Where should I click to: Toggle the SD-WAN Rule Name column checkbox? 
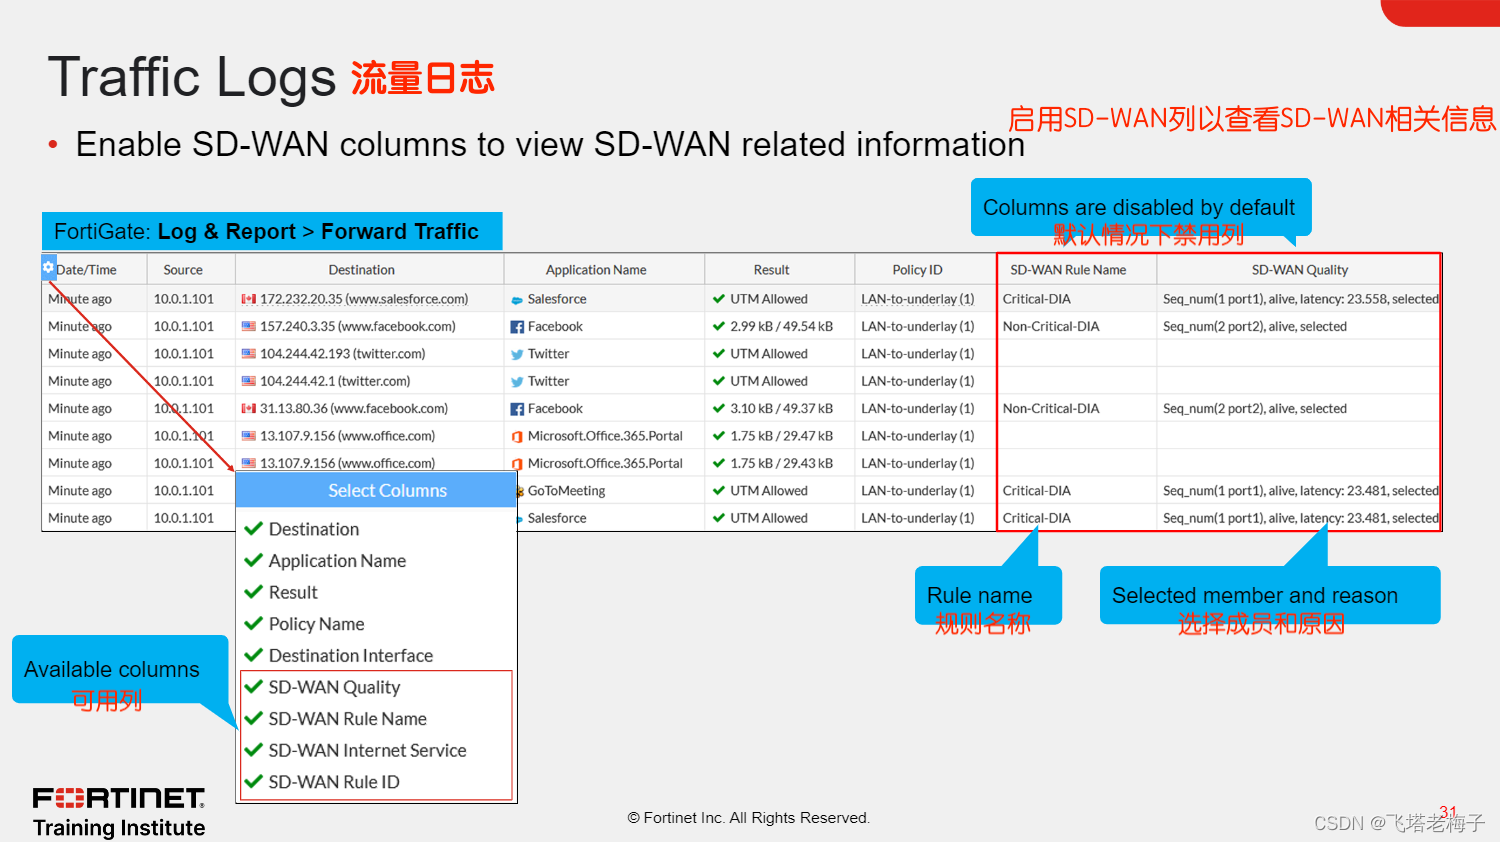(x=254, y=719)
